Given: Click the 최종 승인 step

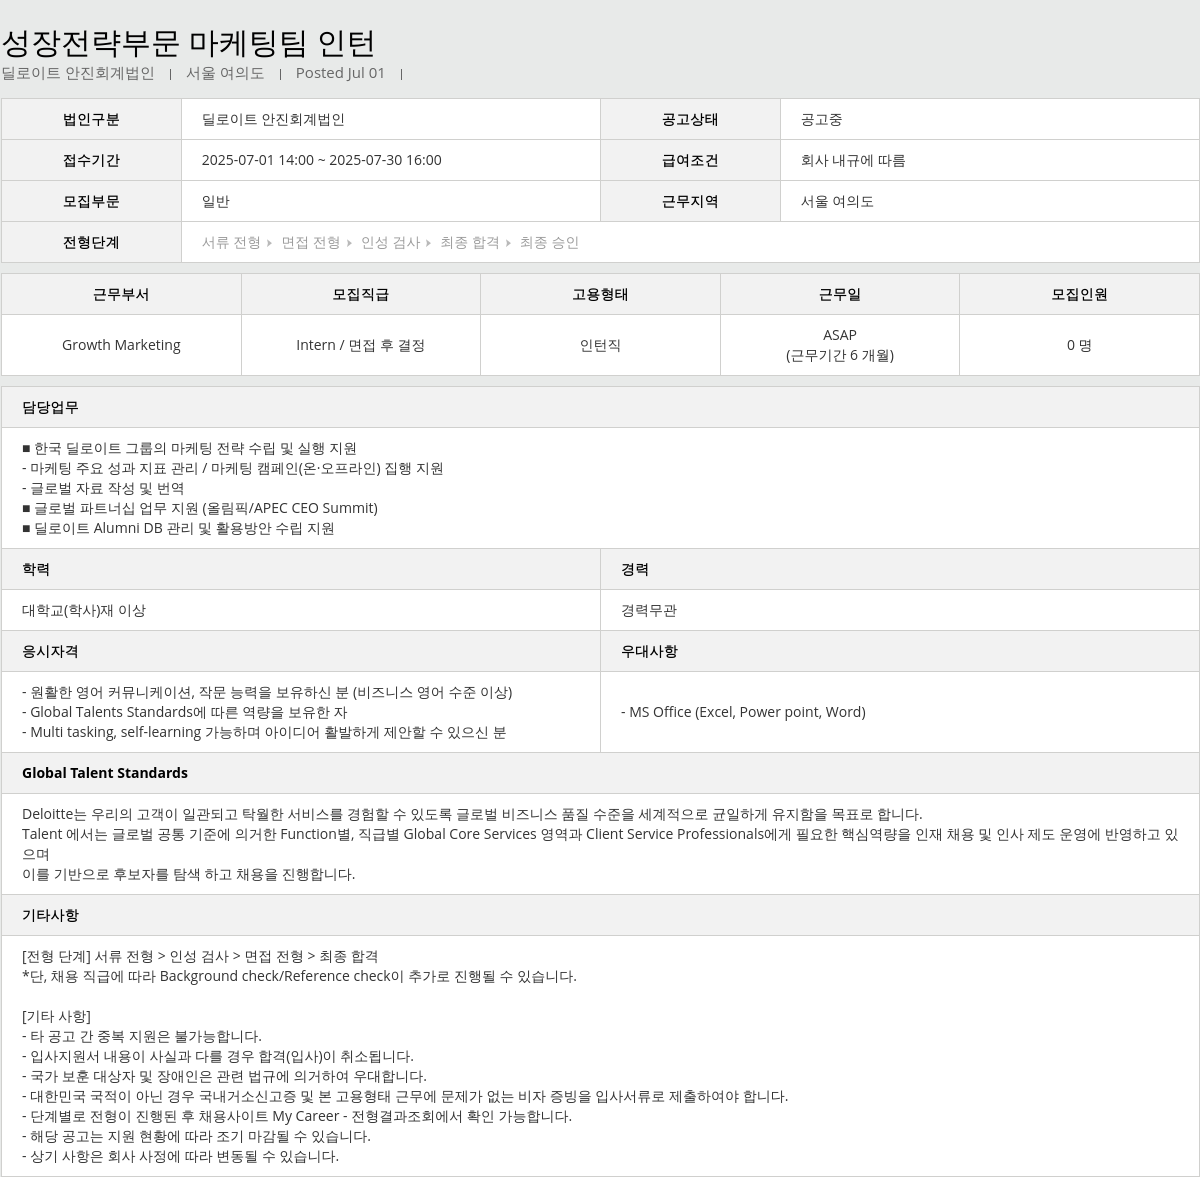Looking at the screenshot, I should pos(549,242).
